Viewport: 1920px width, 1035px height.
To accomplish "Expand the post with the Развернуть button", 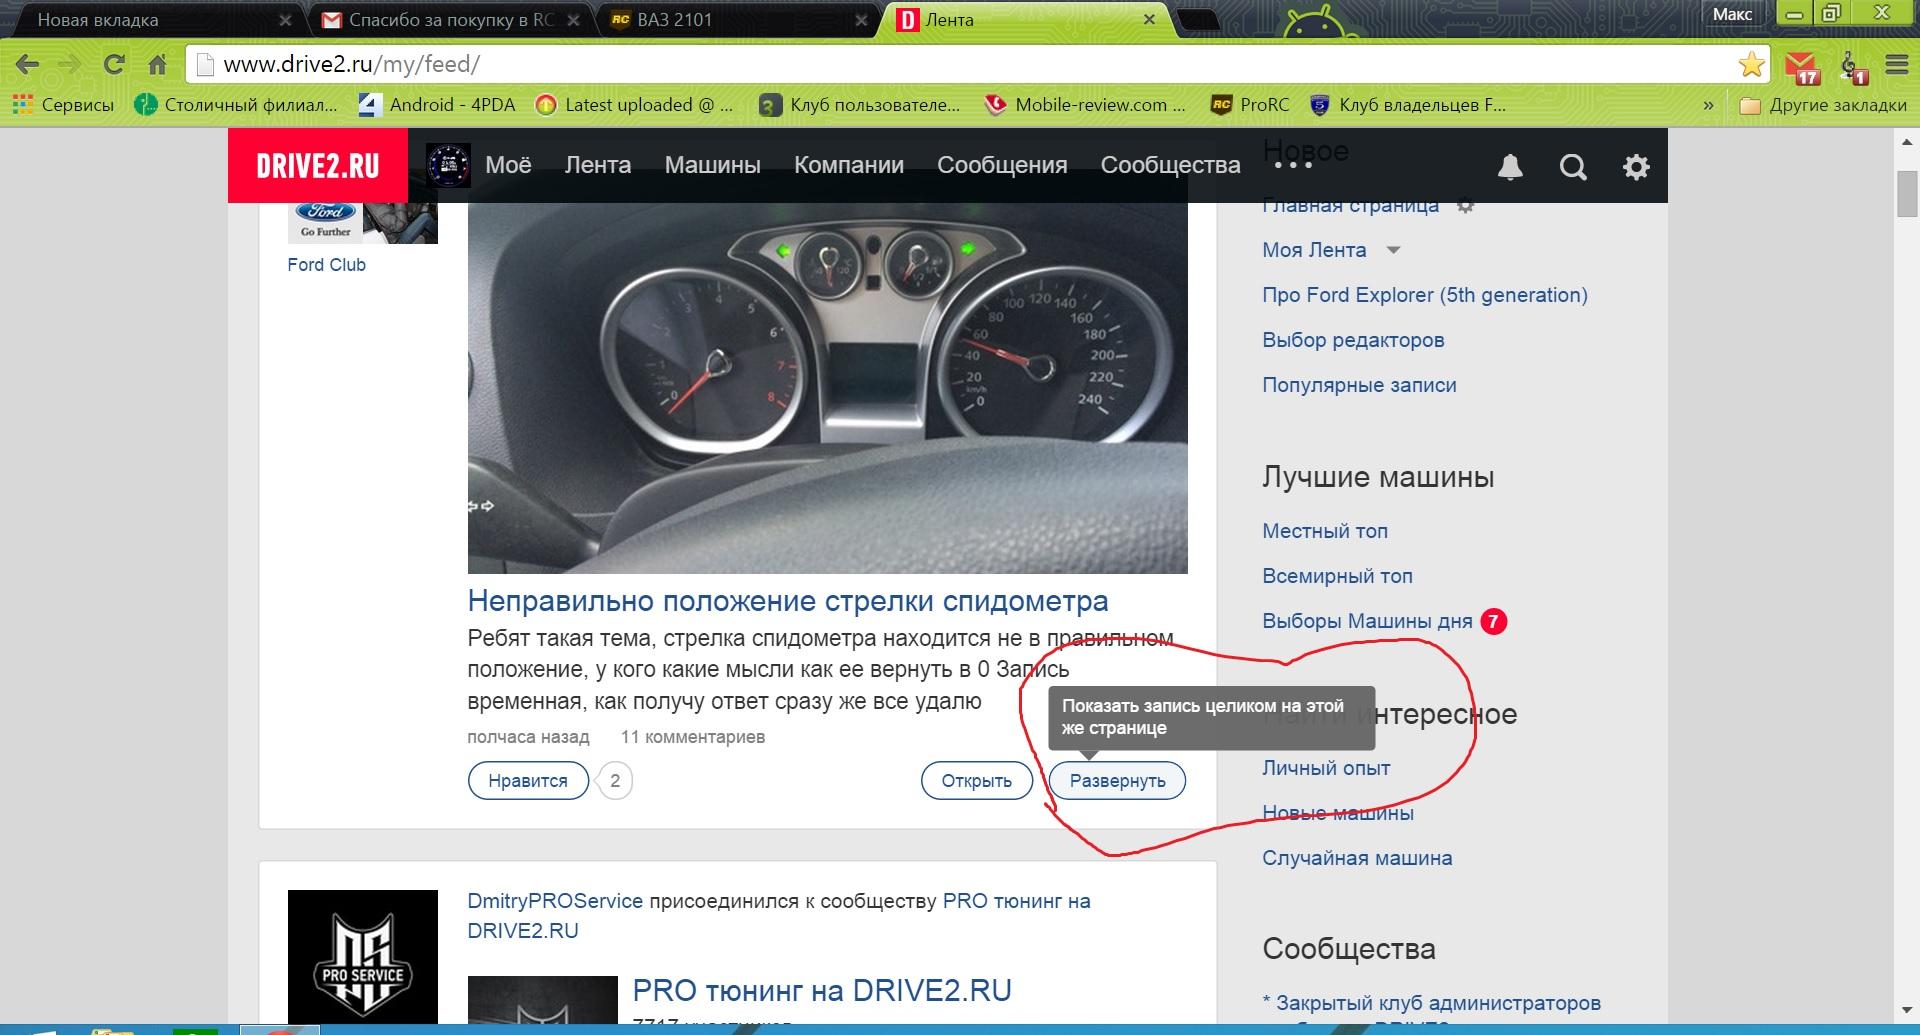I will 1118,781.
